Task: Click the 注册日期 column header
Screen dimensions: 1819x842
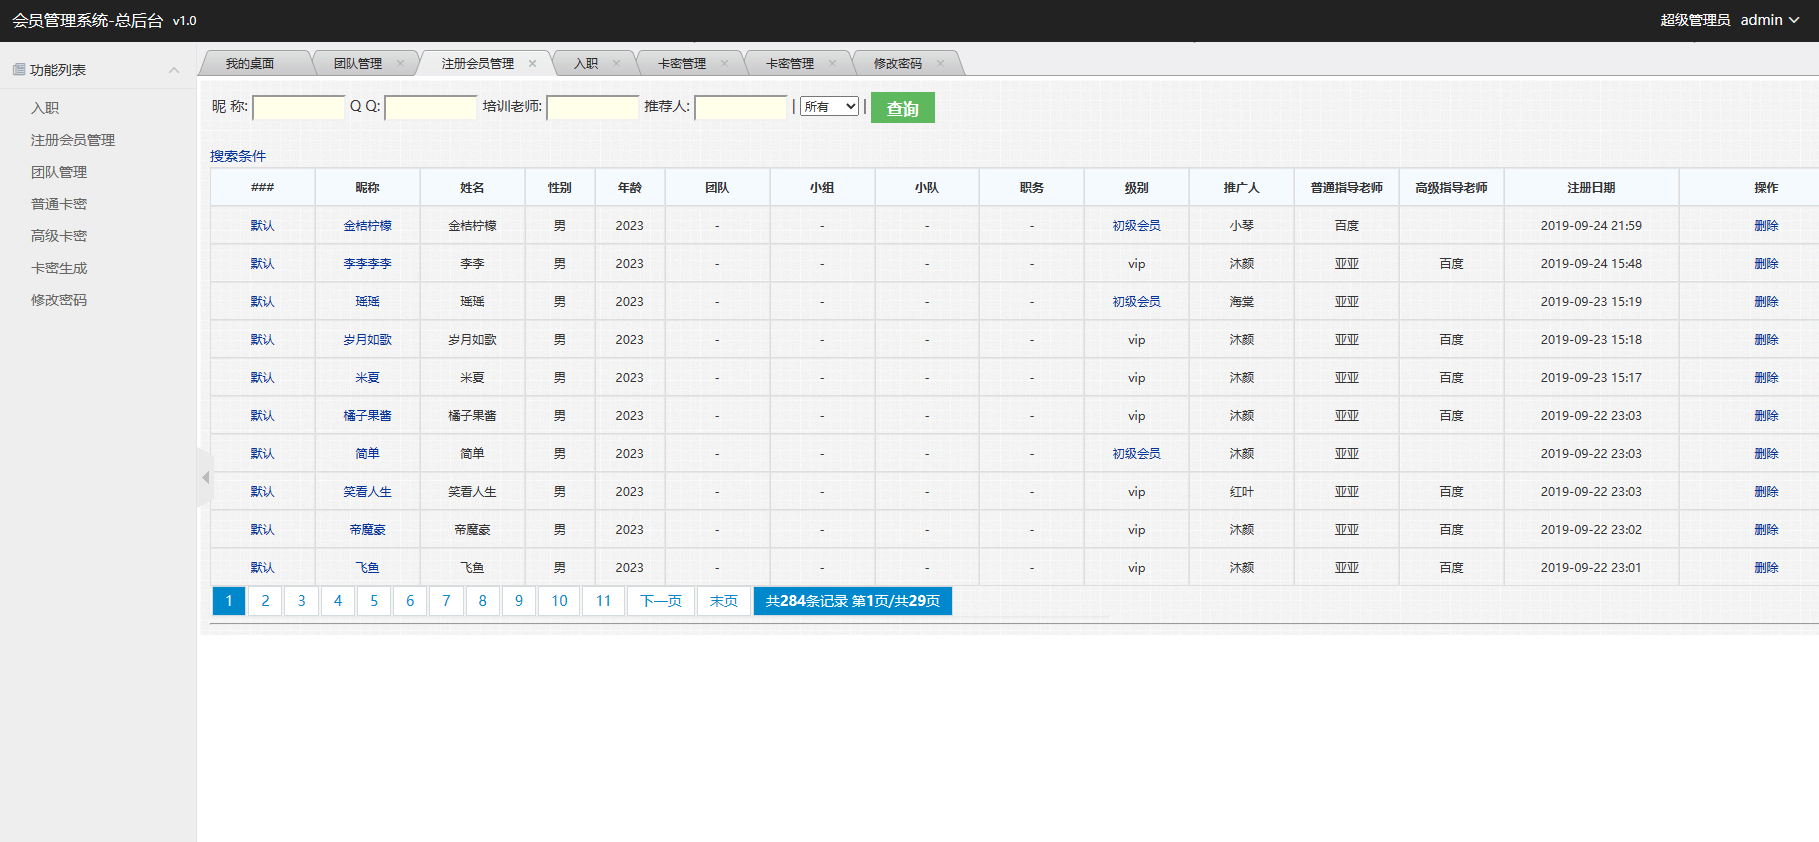Action: 1591,188
